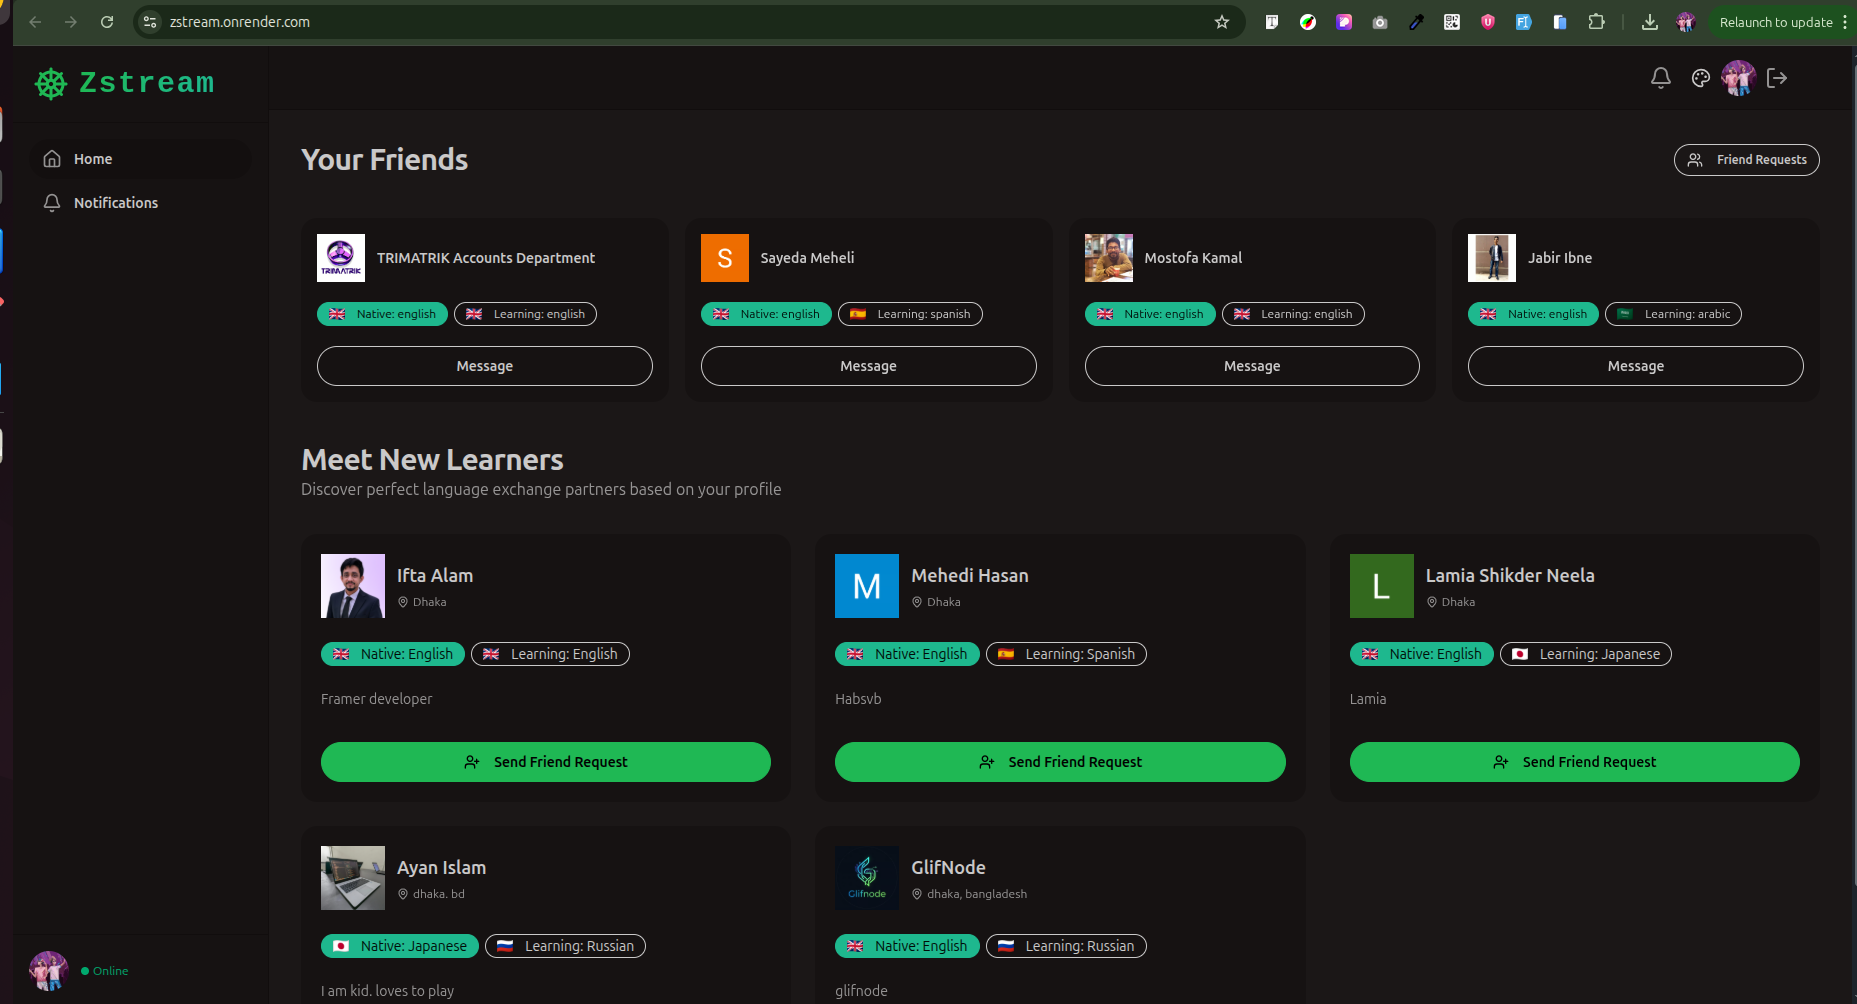Screen dimensions: 1857x1004
Task: Click the logout icon in header
Action: click(x=1777, y=78)
